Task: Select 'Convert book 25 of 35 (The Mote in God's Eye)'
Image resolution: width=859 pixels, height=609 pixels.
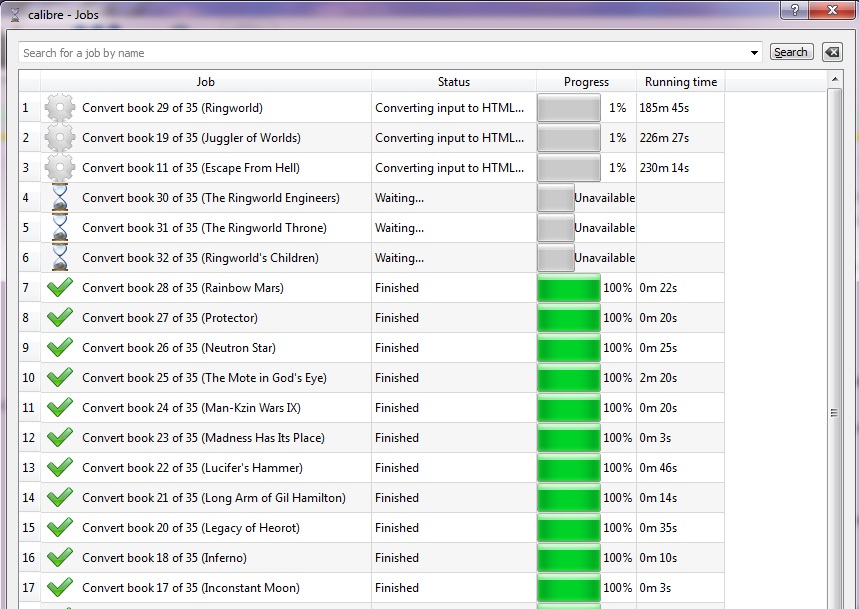Action: tap(204, 378)
